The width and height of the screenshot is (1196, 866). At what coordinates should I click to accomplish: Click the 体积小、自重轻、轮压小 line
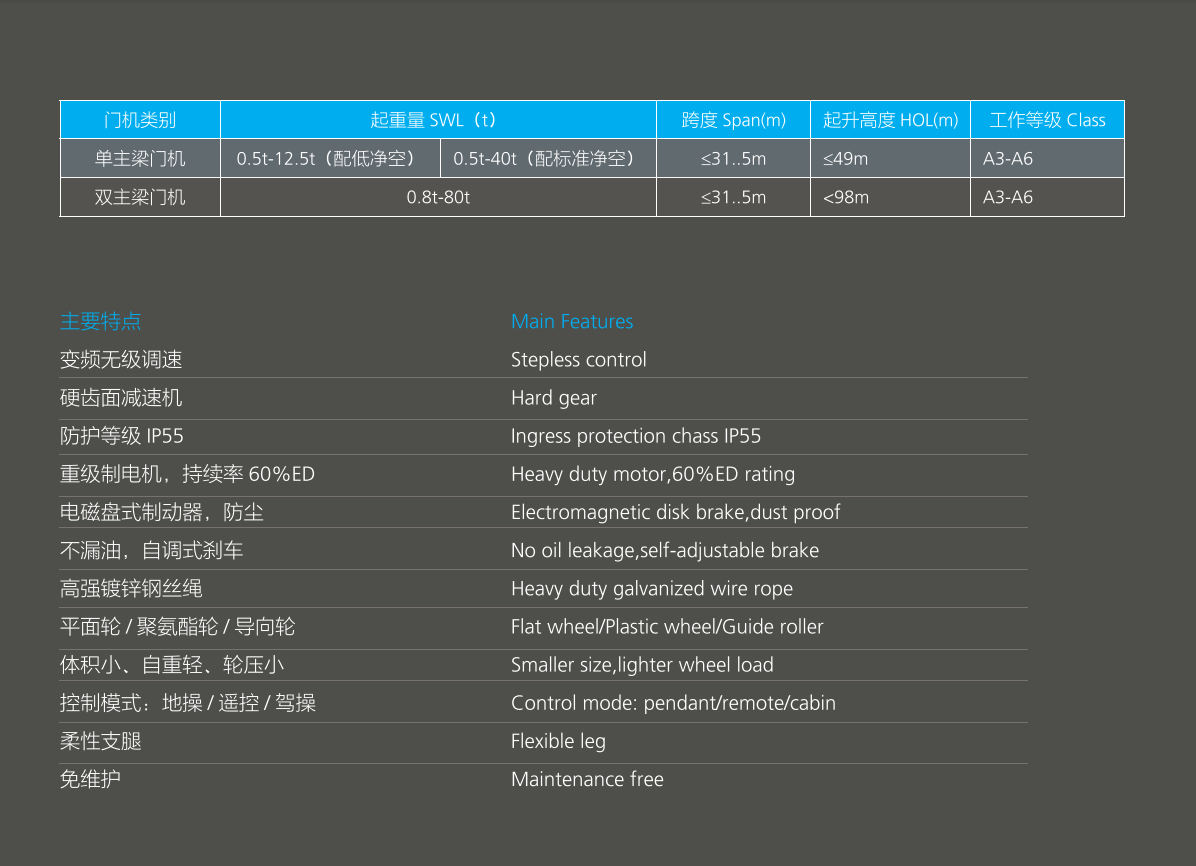(x=172, y=665)
